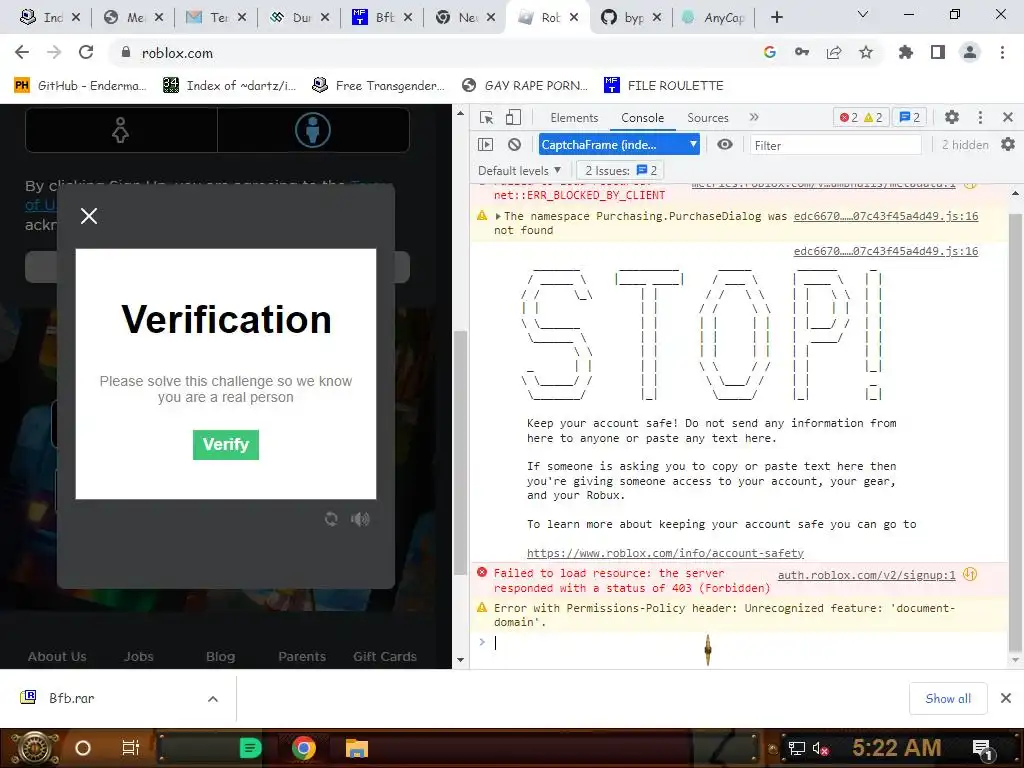This screenshot has width=1024, height=768.
Task: Click the password key icon in address bar
Action: click(x=802, y=52)
